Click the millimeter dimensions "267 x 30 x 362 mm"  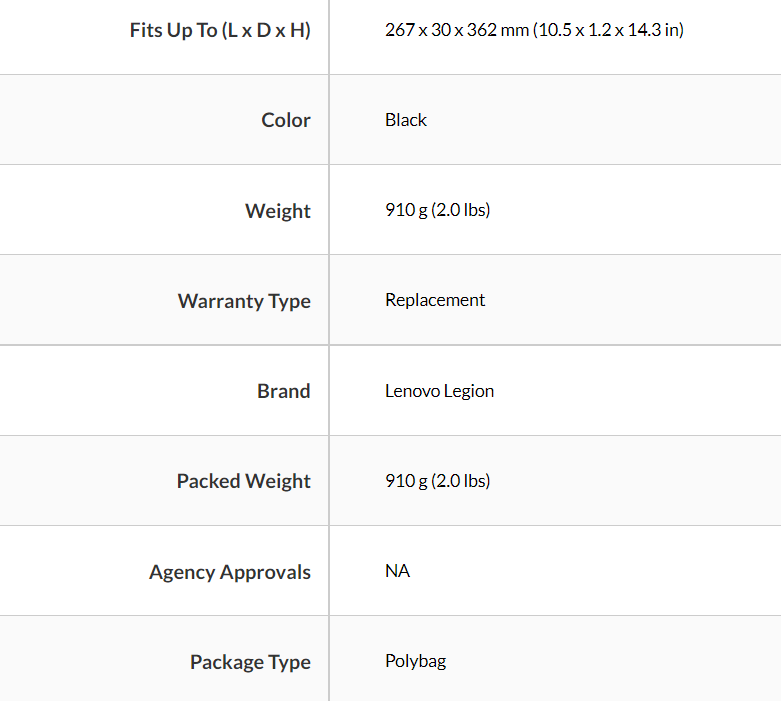point(457,30)
